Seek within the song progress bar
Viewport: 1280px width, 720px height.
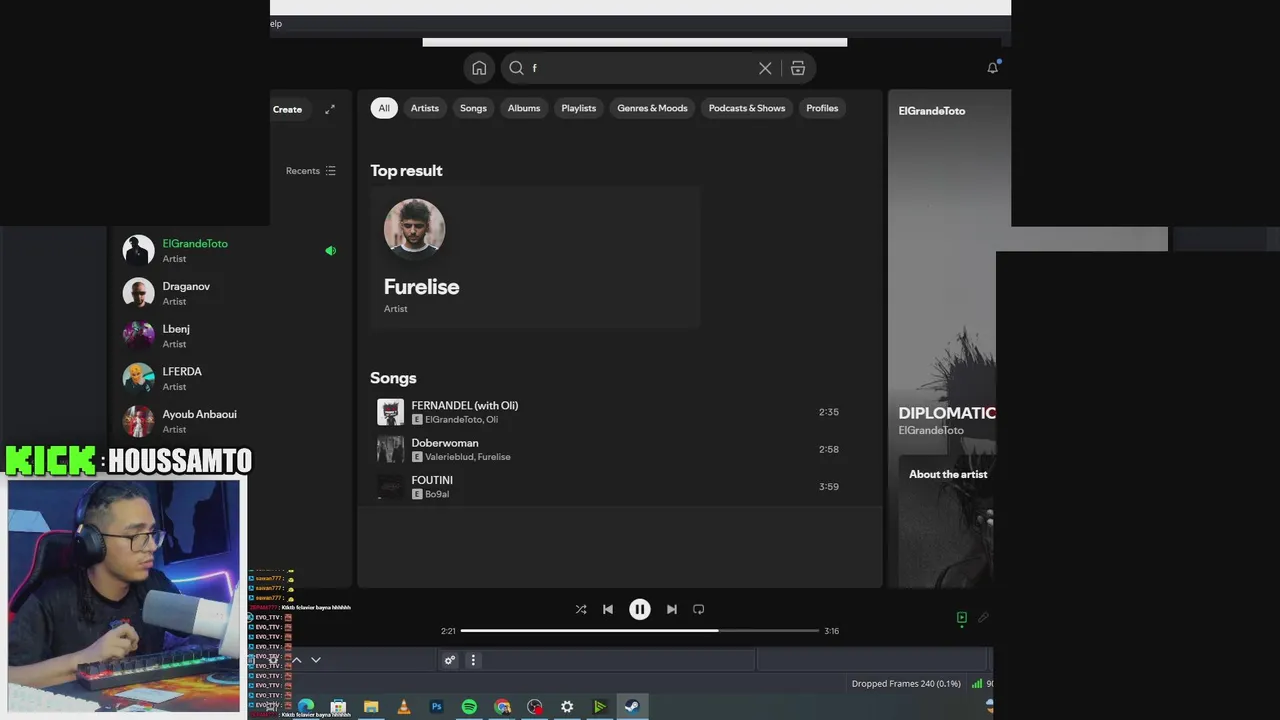pos(640,631)
